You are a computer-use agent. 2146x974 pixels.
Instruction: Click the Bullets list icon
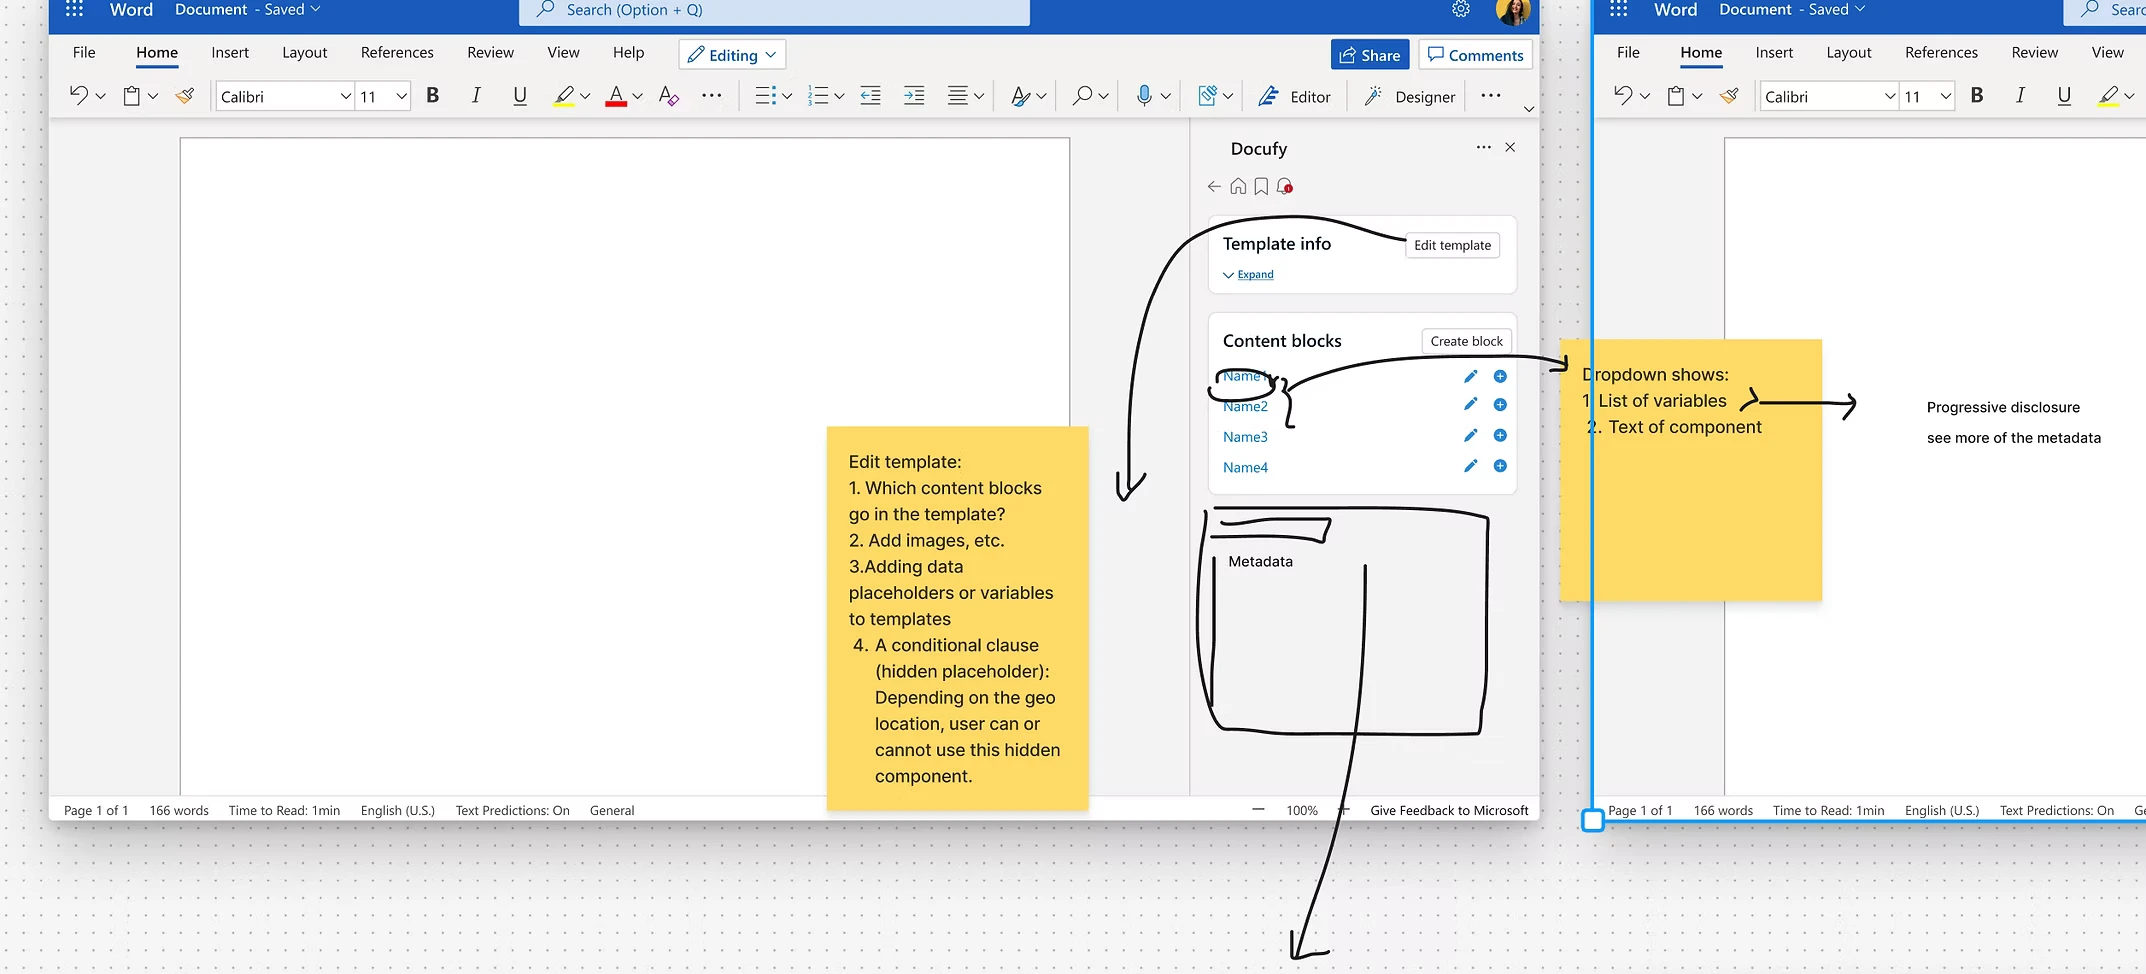coord(765,96)
